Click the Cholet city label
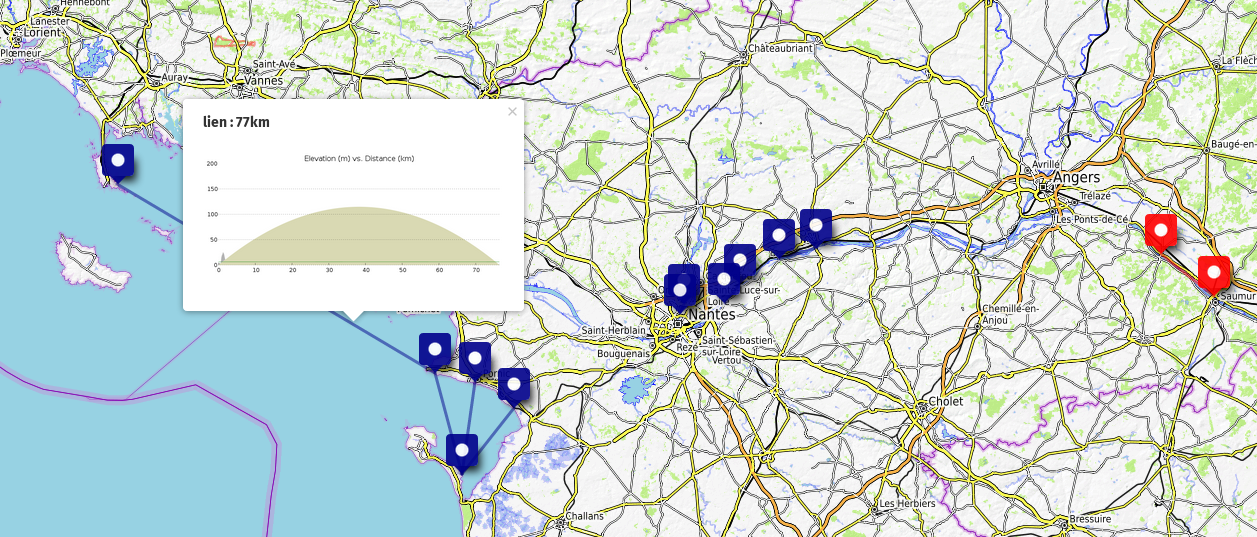Image resolution: width=1257 pixels, height=537 pixels. pos(945,401)
